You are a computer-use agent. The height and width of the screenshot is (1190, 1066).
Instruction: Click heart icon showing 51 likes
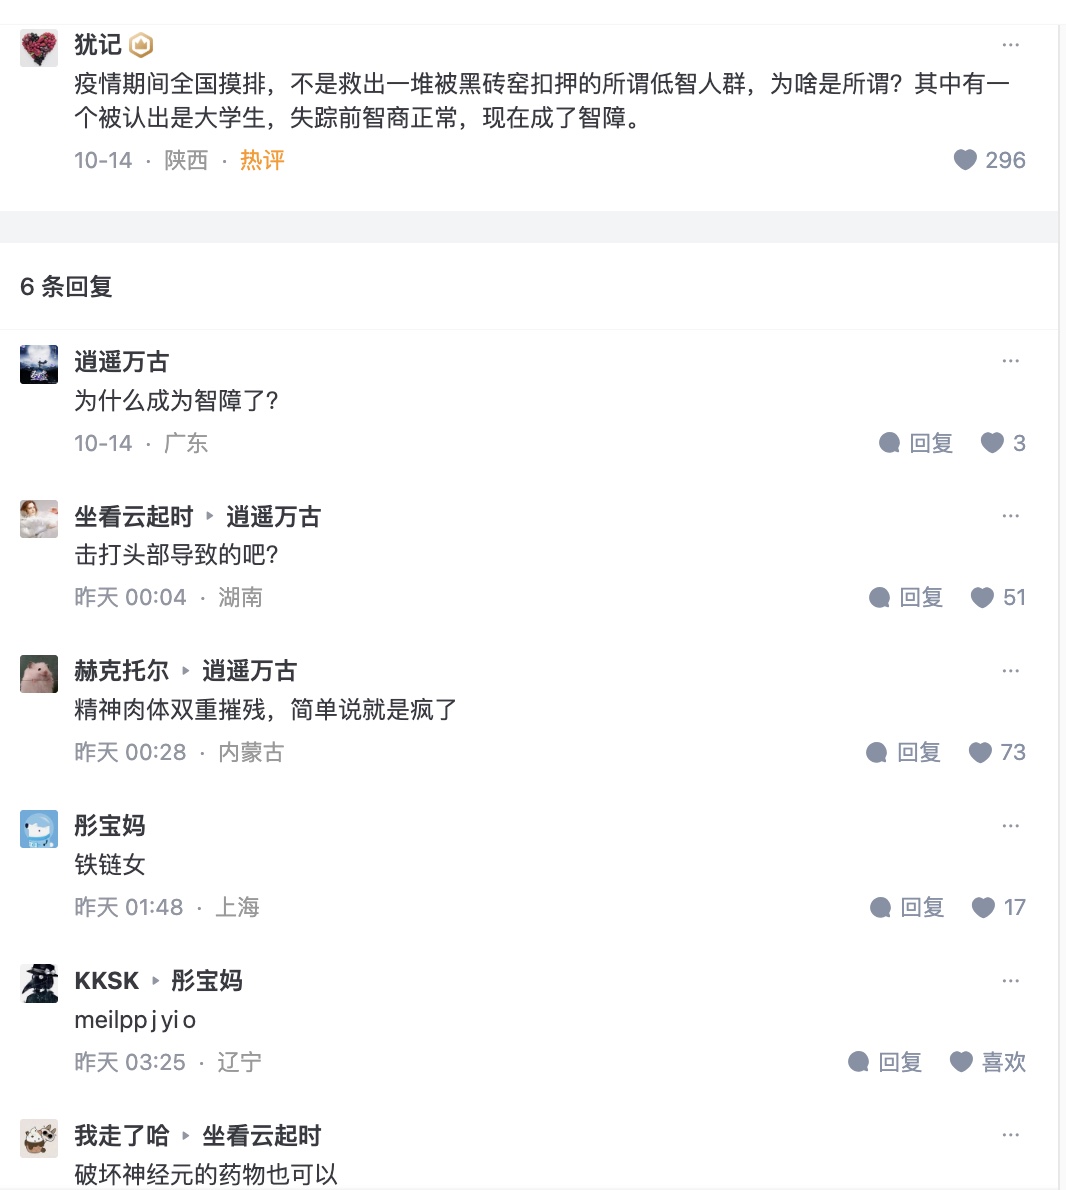(x=982, y=598)
